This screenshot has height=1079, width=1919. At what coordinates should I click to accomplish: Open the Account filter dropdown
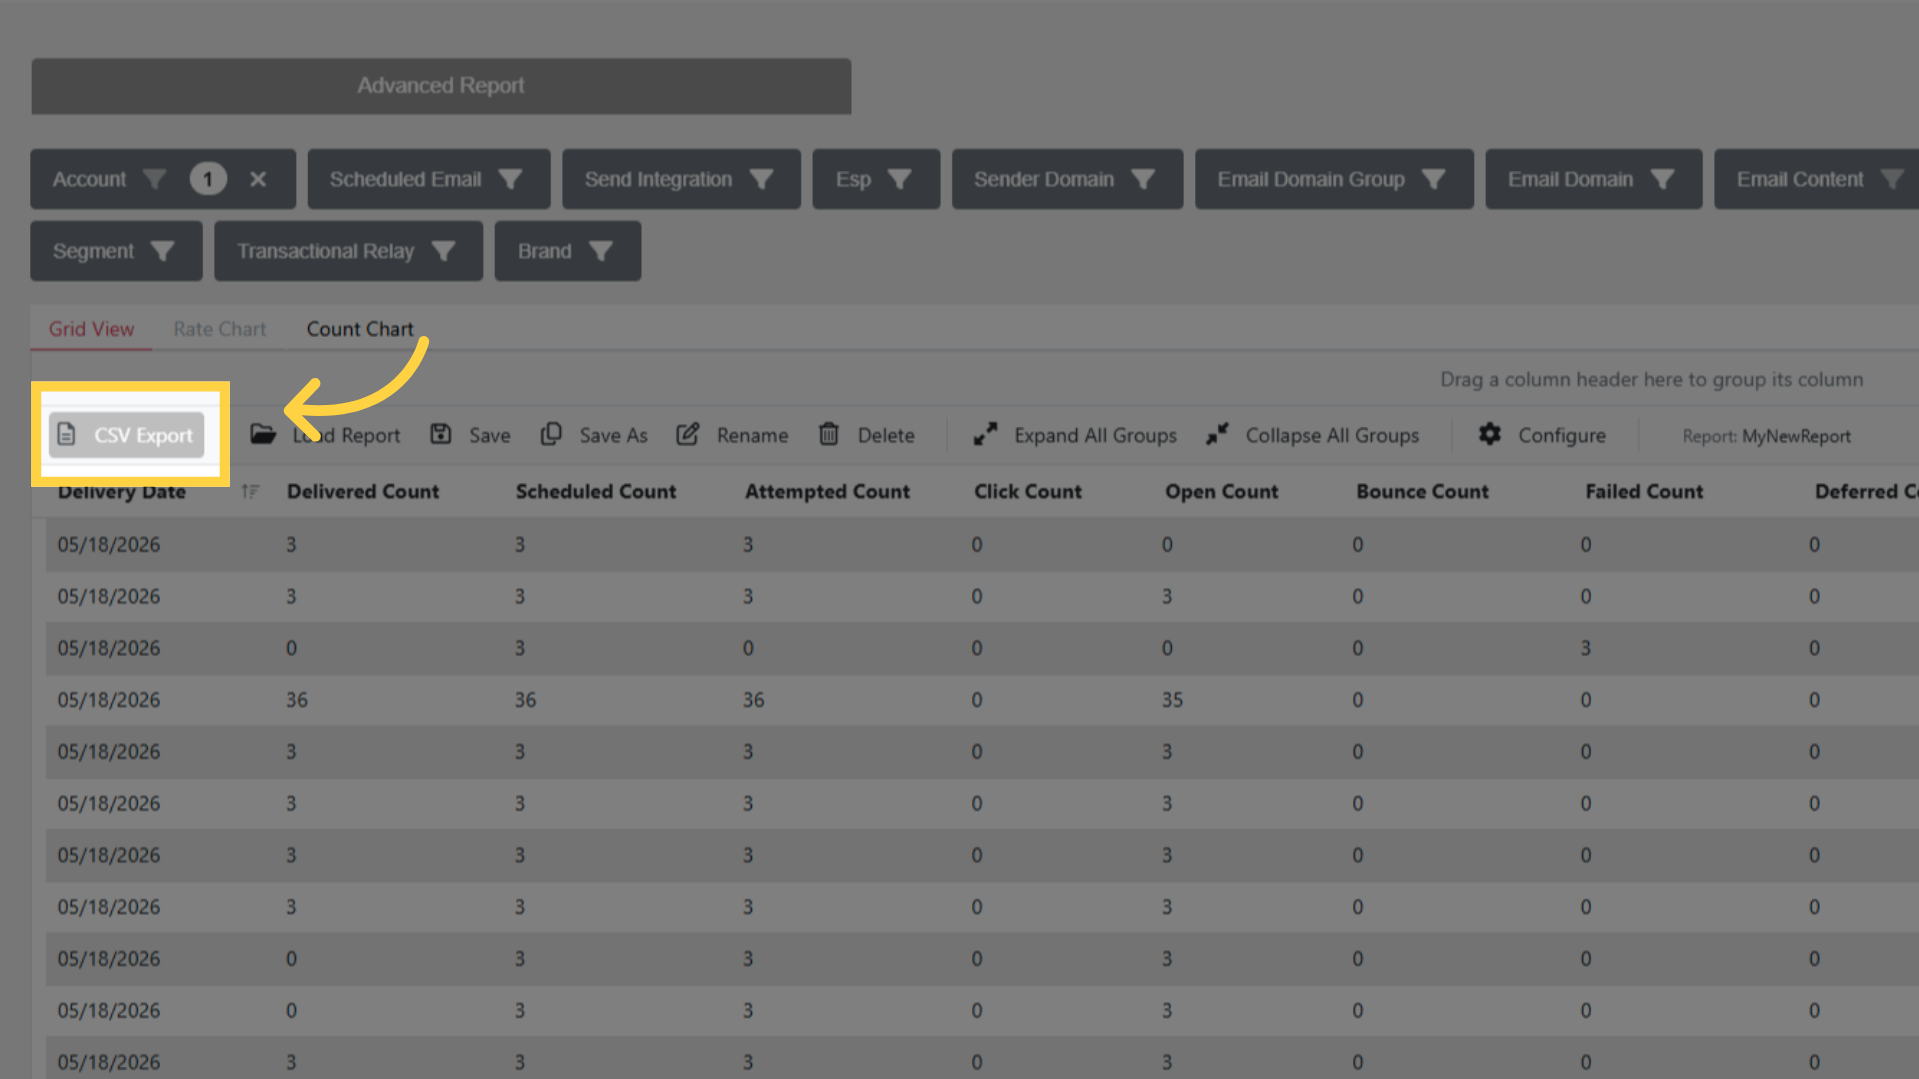click(x=163, y=179)
